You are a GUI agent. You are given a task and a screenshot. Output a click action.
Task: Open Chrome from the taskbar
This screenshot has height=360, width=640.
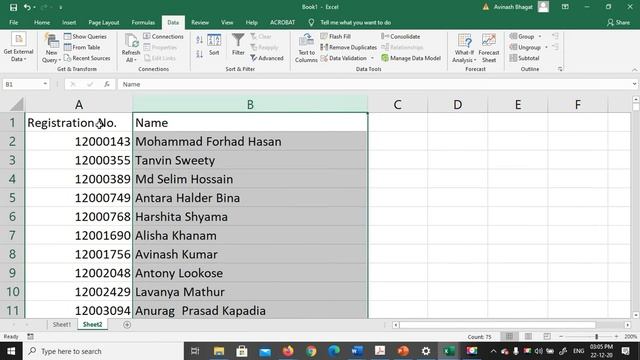311,351
